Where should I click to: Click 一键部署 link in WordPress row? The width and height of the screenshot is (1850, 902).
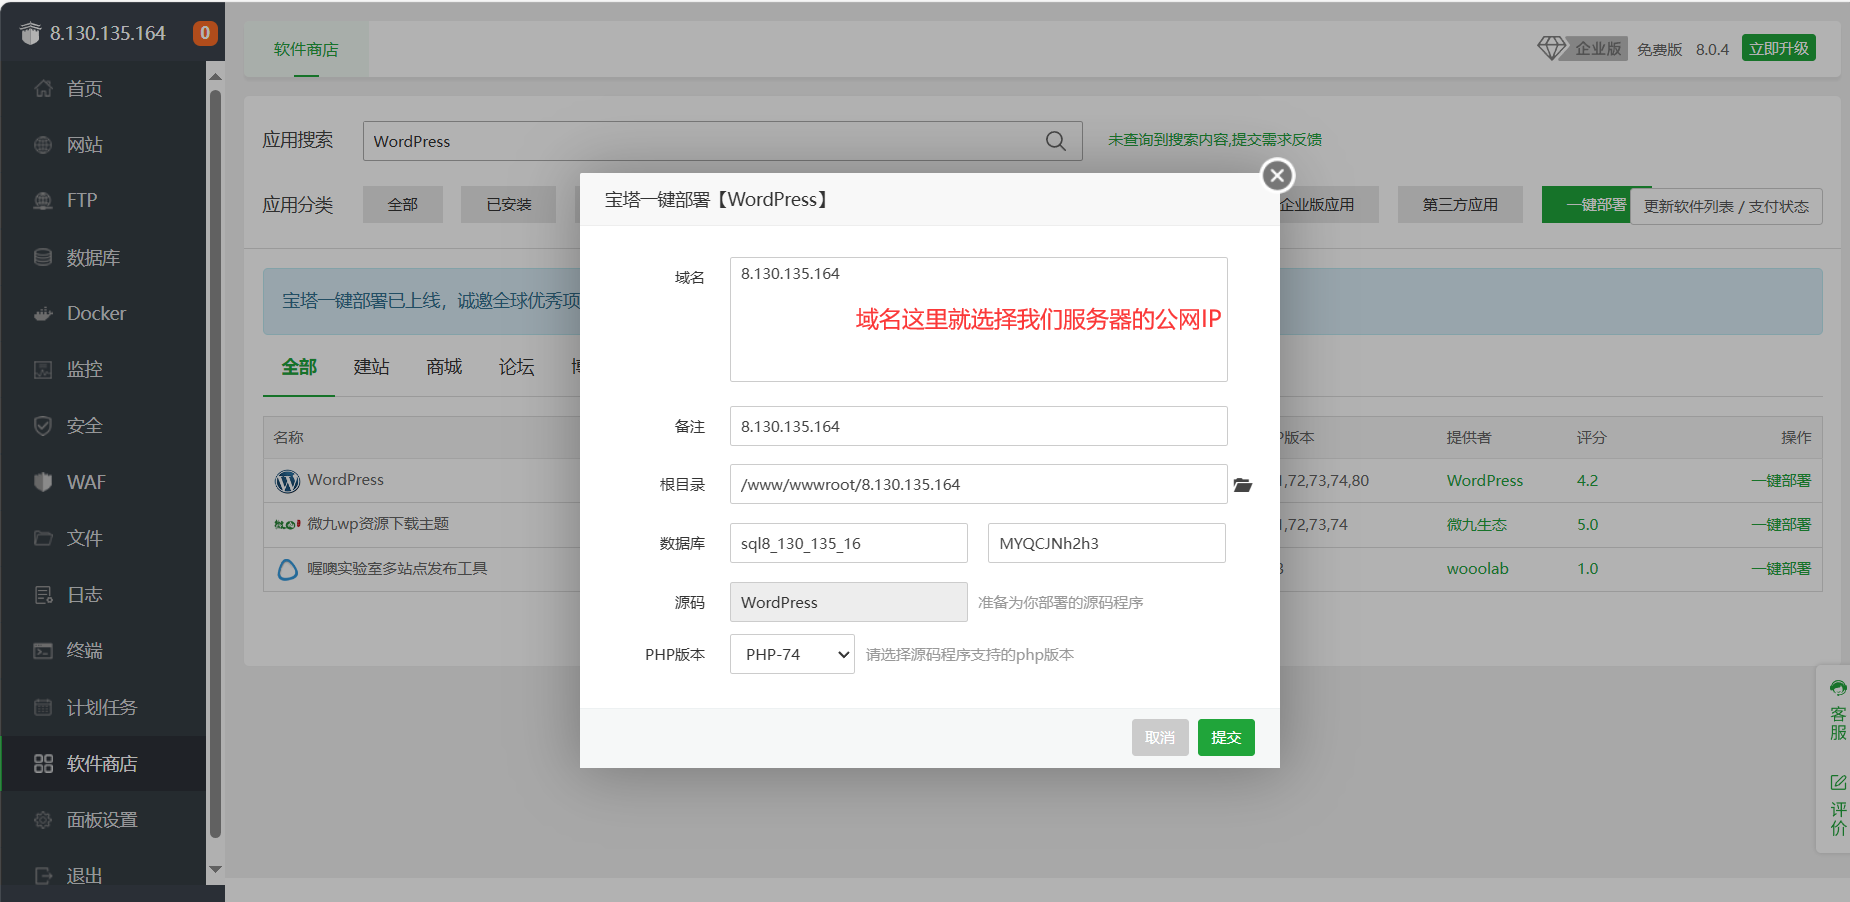click(1781, 481)
